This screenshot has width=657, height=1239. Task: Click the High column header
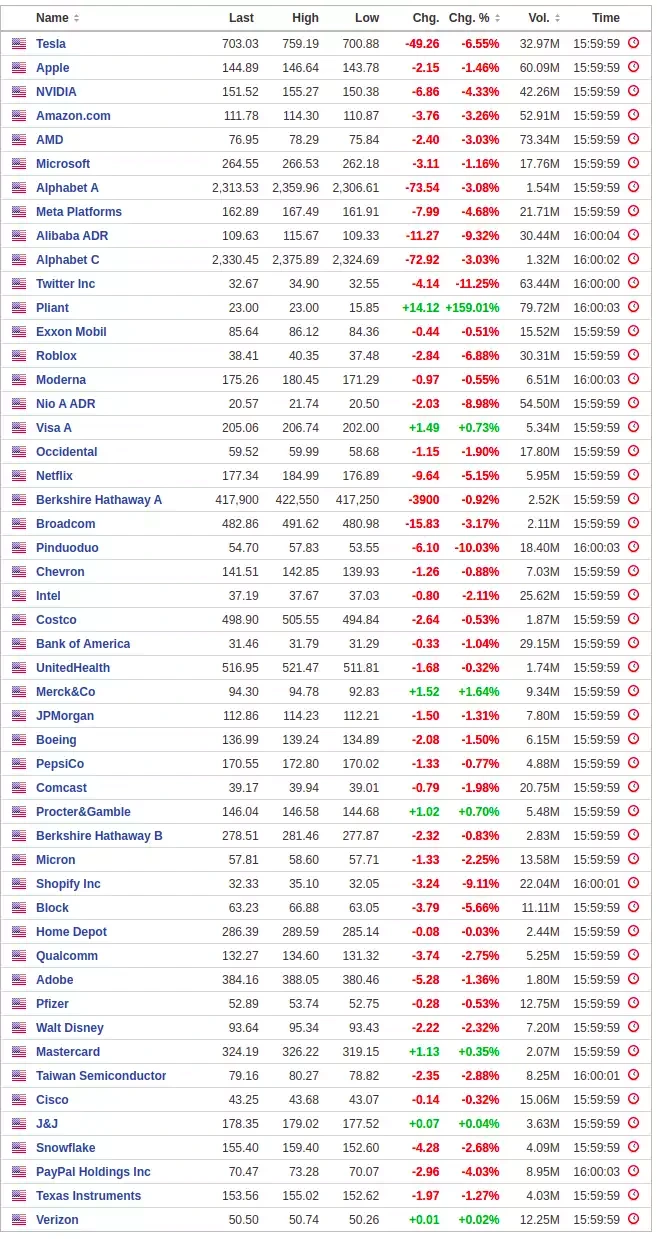click(306, 18)
